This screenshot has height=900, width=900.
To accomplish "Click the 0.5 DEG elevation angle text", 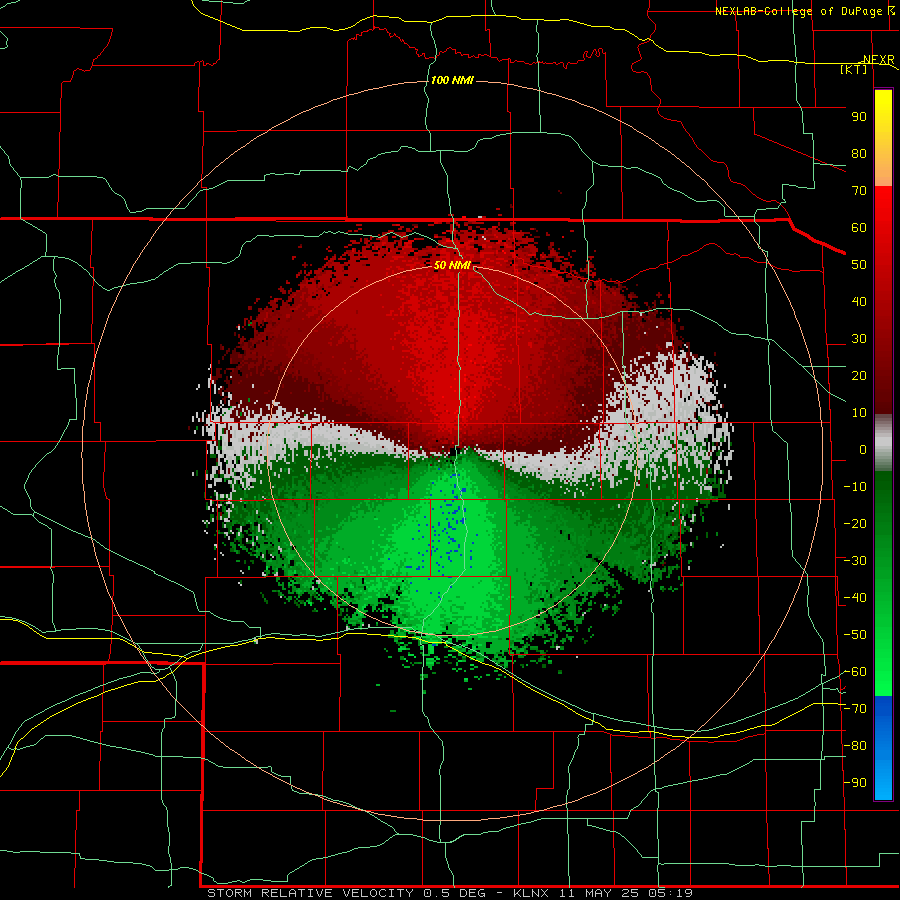I will (455, 893).
